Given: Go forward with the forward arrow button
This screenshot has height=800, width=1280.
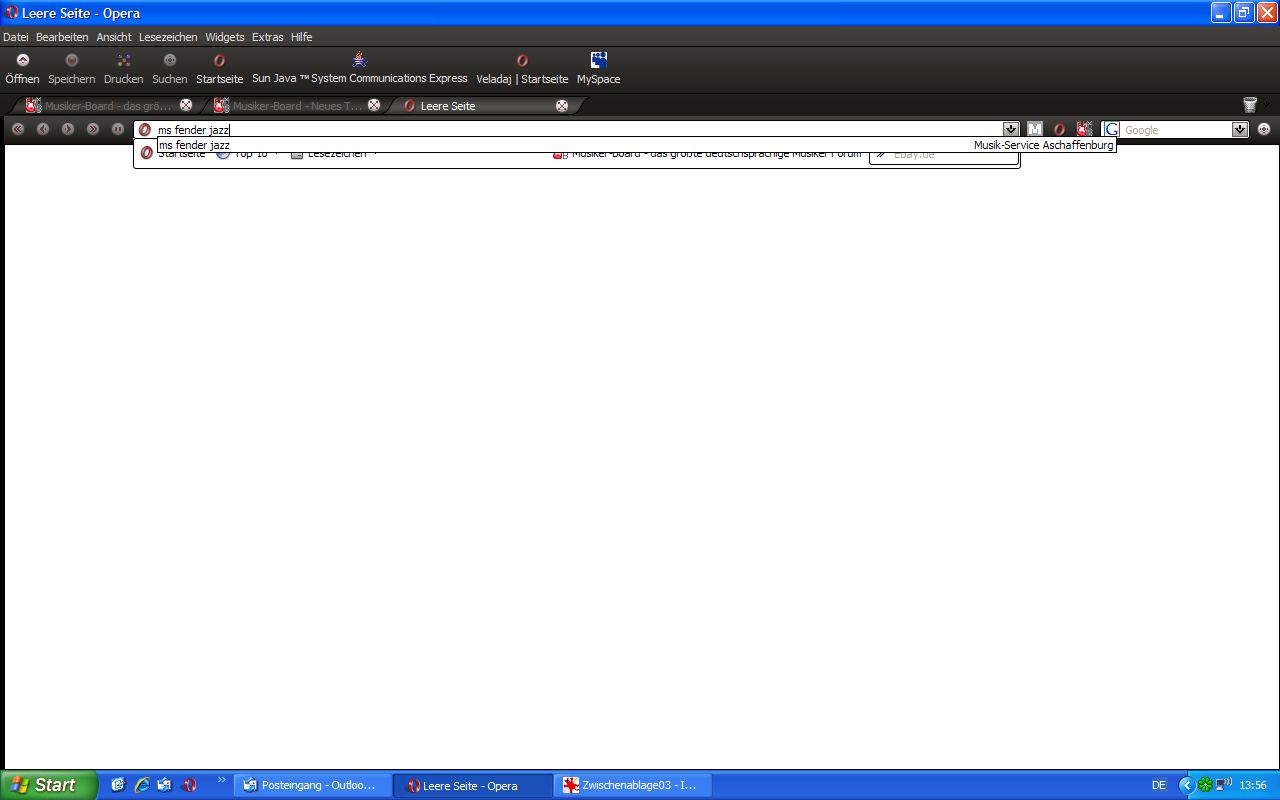Looking at the screenshot, I should [x=68, y=129].
